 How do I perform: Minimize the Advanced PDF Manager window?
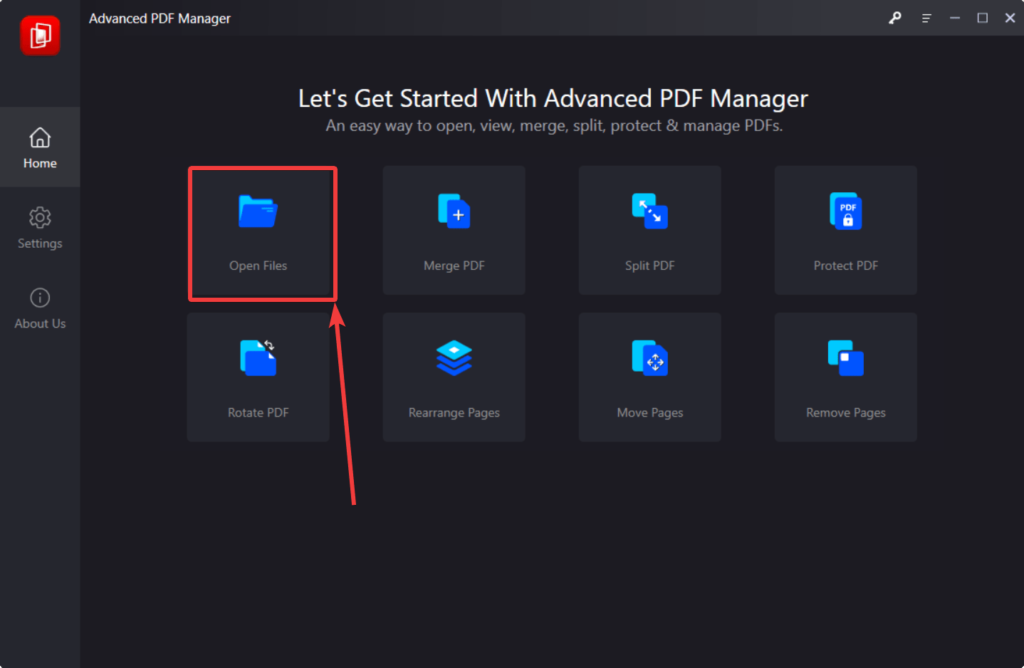(x=955, y=18)
